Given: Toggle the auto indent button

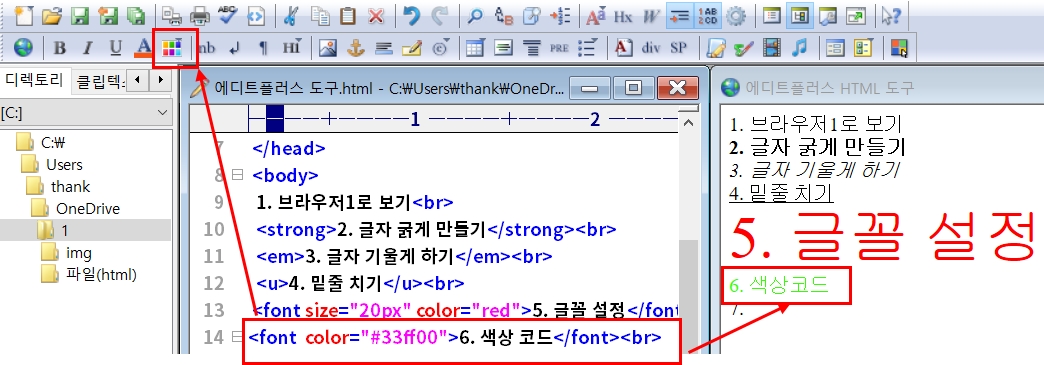Looking at the screenshot, I should (x=679, y=16).
